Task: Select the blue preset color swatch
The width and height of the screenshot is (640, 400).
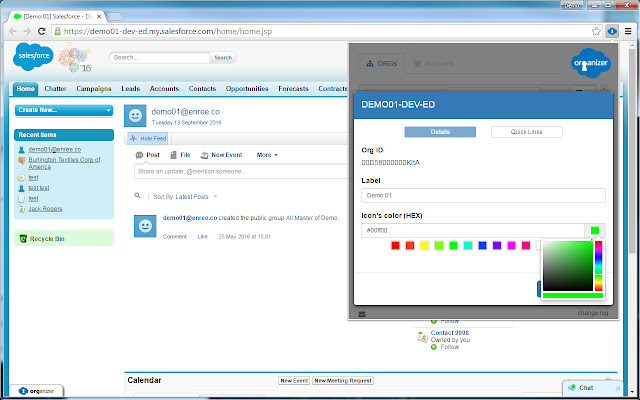Action: click(482, 245)
